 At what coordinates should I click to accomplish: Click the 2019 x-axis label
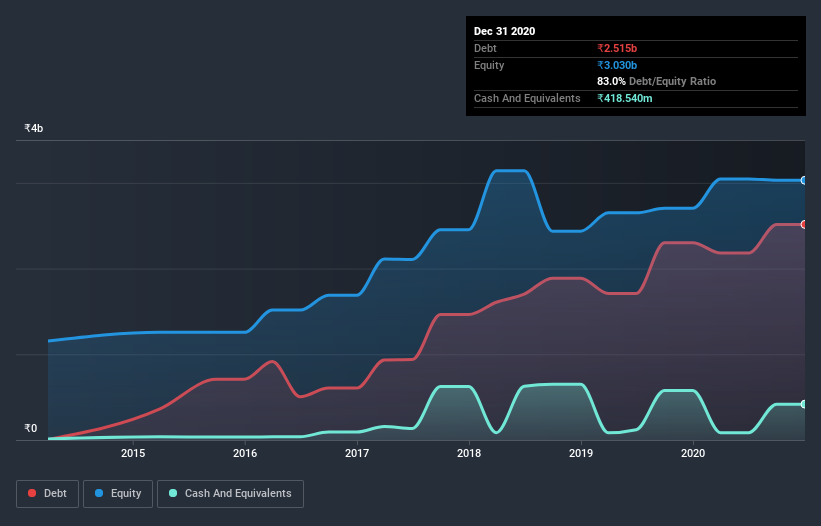click(581, 453)
